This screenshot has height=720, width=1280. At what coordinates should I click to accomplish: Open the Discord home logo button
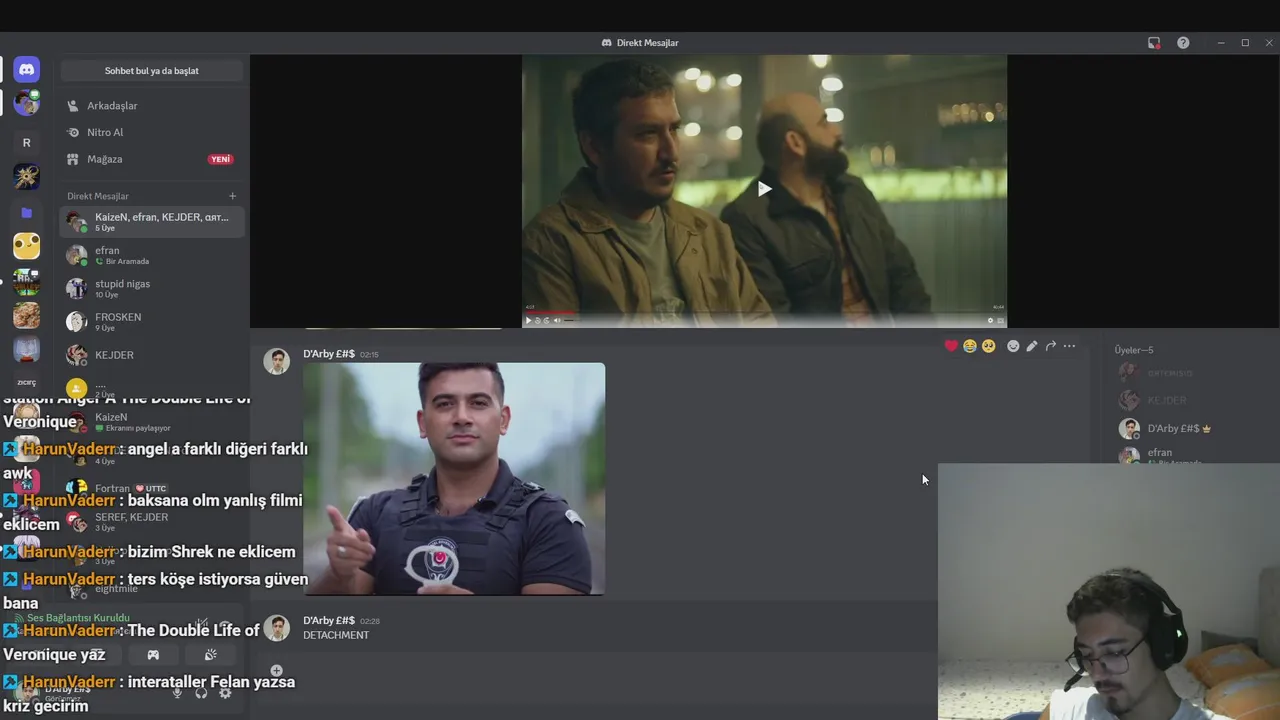pos(27,69)
